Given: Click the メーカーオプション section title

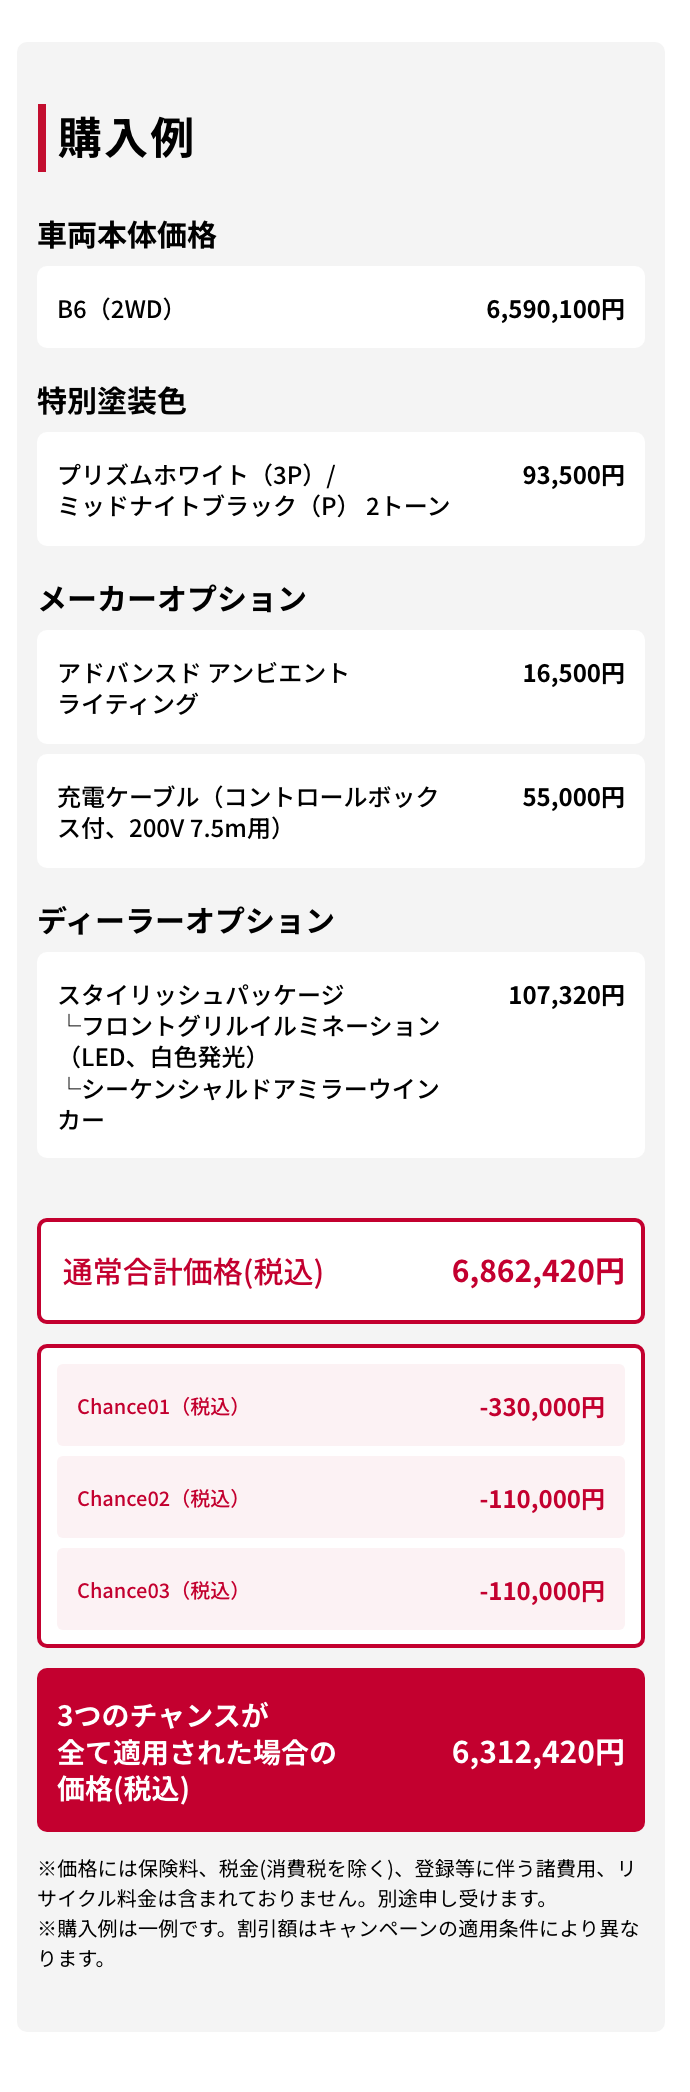Looking at the screenshot, I should [172, 599].
